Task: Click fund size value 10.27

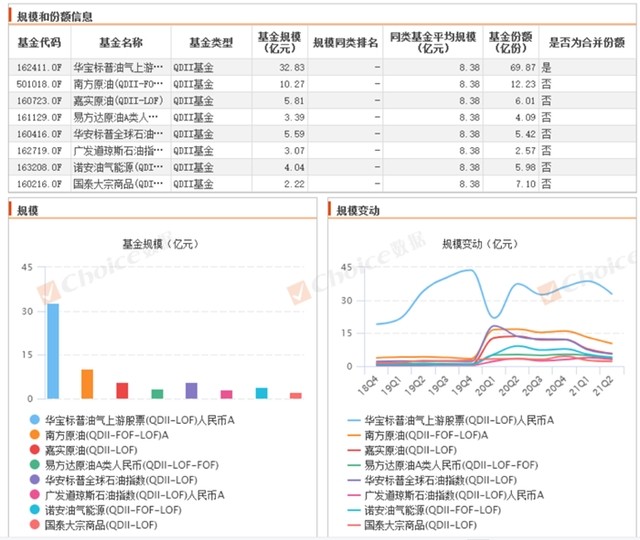Action: coord(292,84)
